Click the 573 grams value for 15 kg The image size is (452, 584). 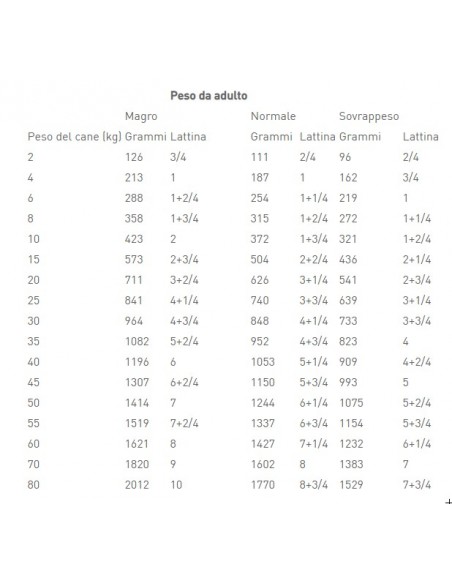tap(134, 260)
